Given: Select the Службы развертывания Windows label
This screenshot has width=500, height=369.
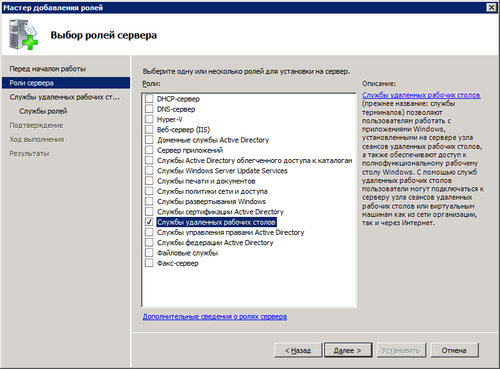Looking at the screenshot, I should (211, 202).
